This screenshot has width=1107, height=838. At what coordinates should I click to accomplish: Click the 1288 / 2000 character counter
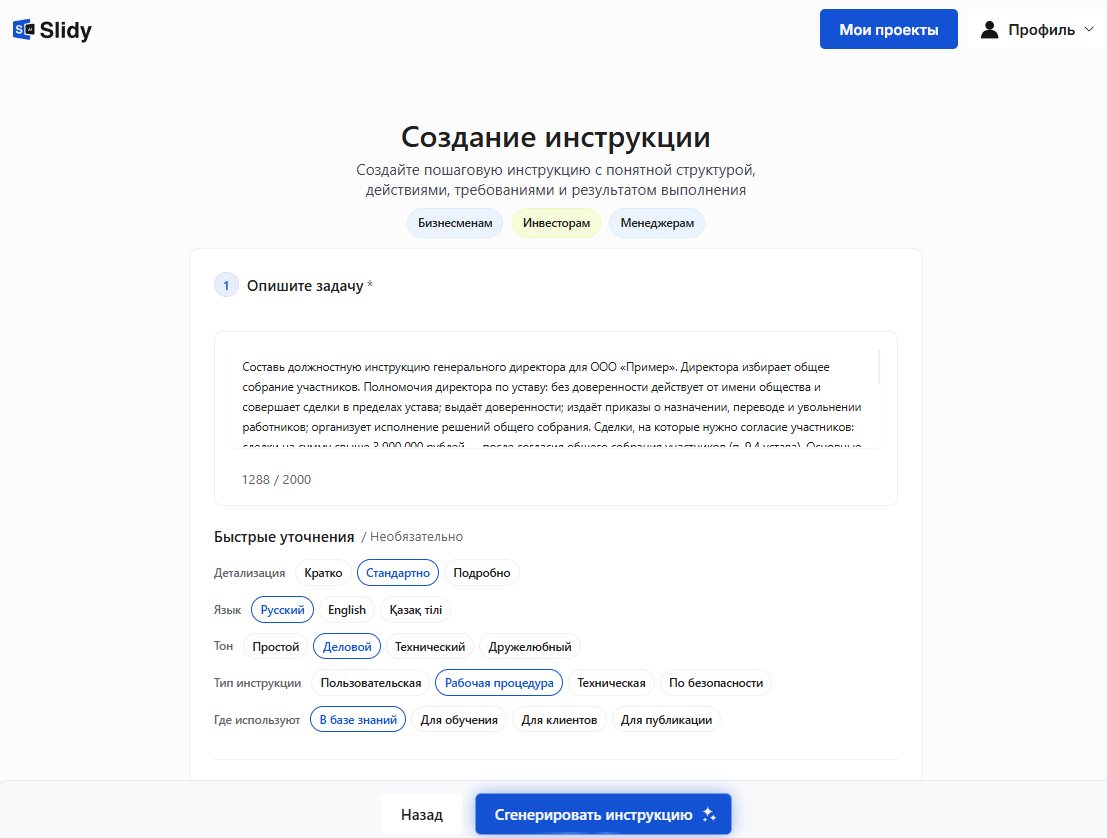[x=276, y=479]
